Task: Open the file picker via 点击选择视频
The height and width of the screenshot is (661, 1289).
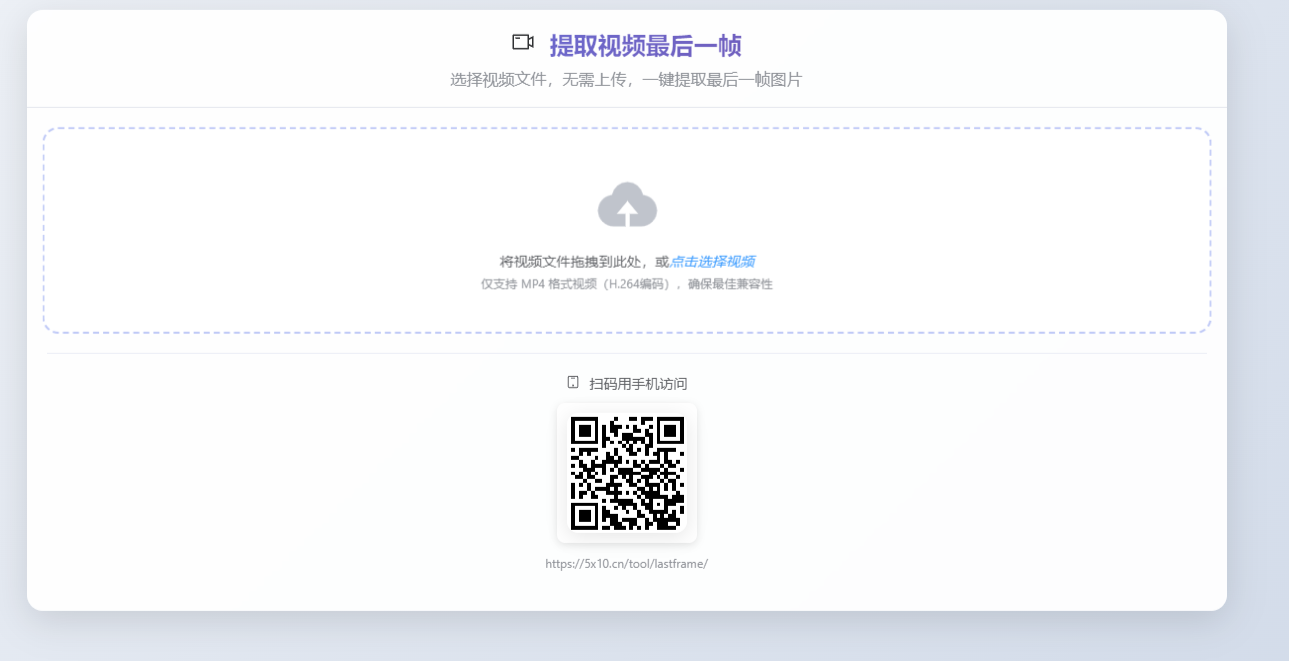Action: click(712, 262)
